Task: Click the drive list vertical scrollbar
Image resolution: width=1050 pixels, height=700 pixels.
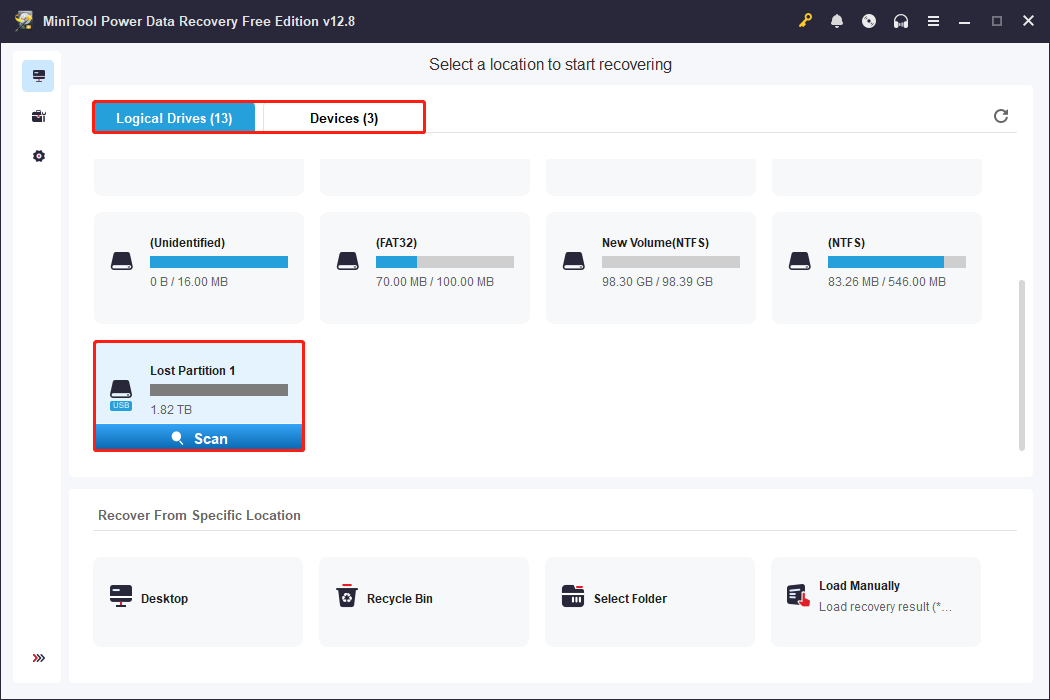Action: click(1021, 364)
